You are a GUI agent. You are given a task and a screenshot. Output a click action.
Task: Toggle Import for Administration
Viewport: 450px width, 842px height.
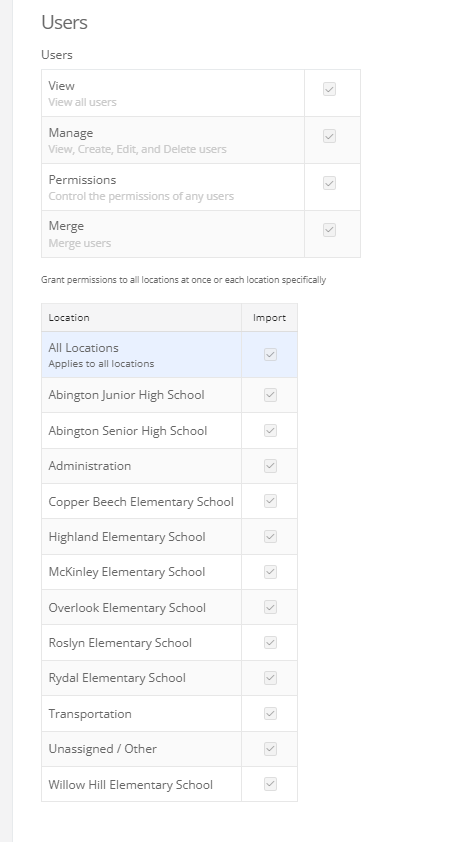(270, 466)
